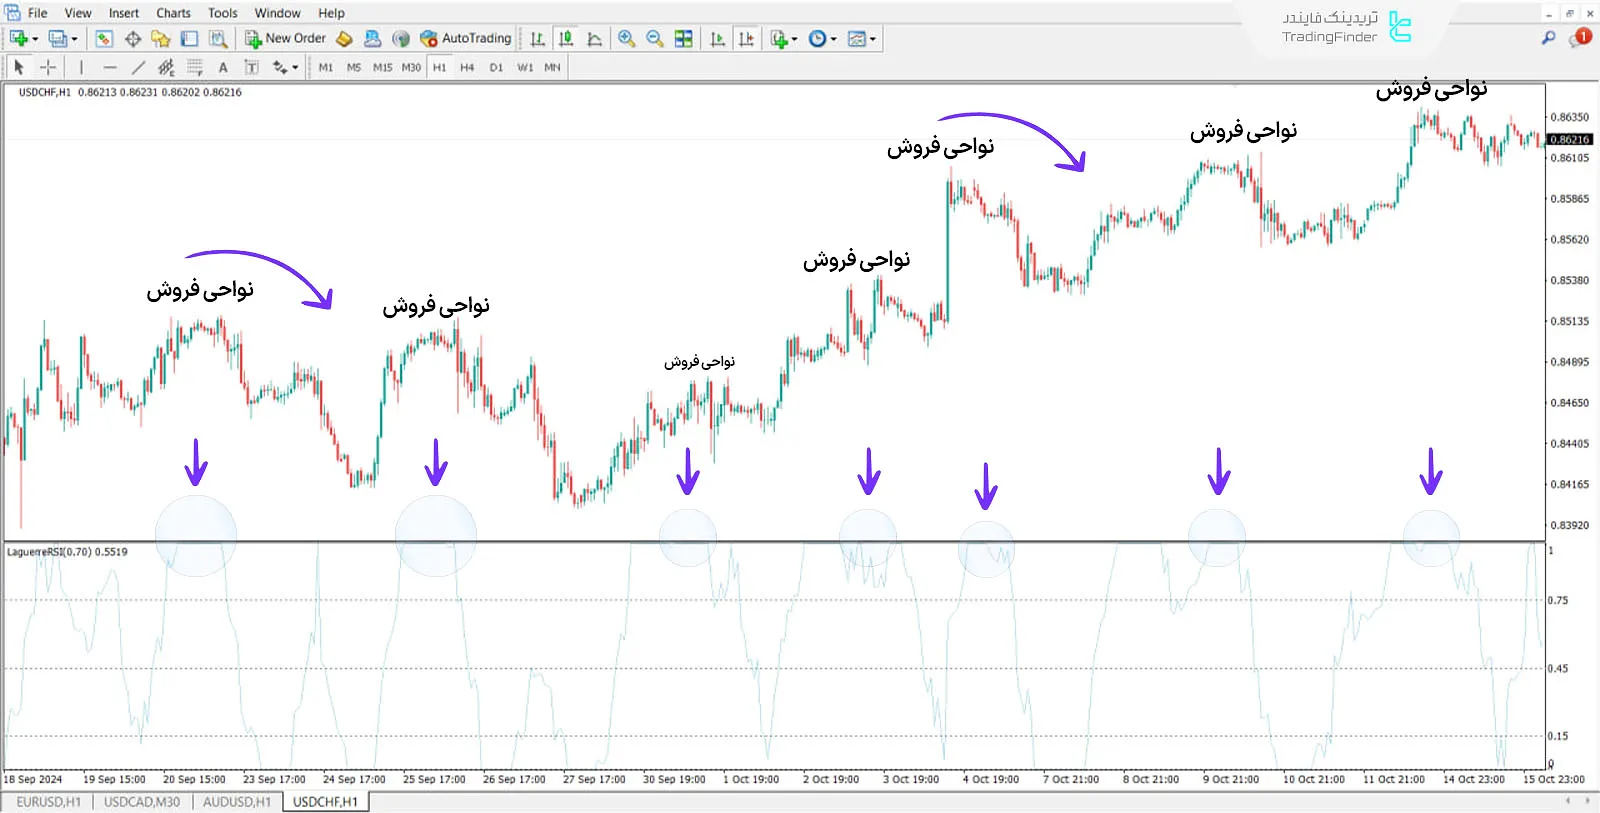Click the 0.86216 current price marker
The height and width of the screenshot is (813, 1600).
1570,140
